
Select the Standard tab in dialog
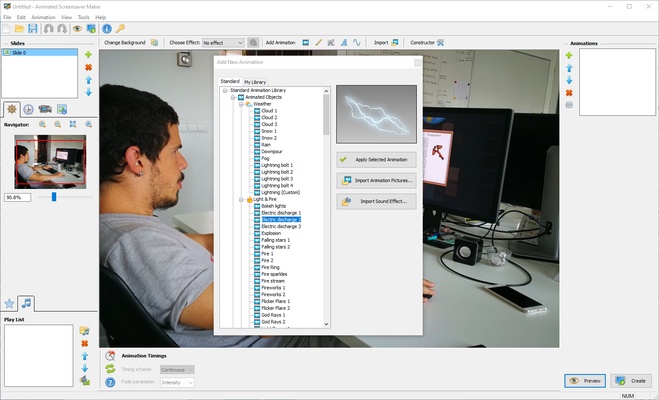coord(230,81)
